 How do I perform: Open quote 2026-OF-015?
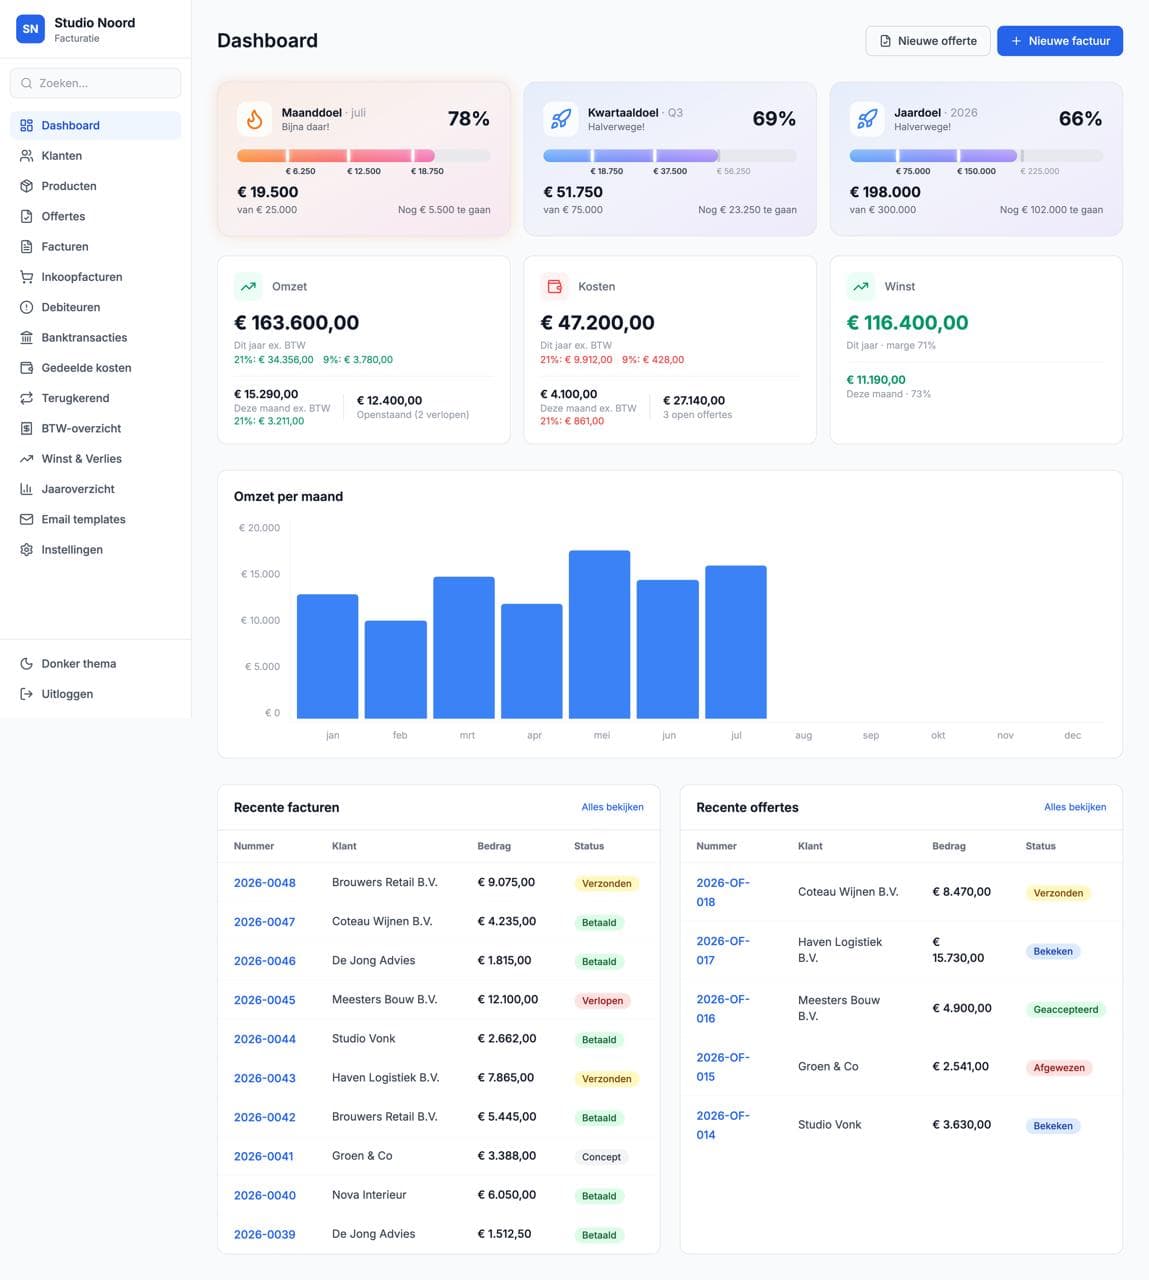(x=723, y=1067)
